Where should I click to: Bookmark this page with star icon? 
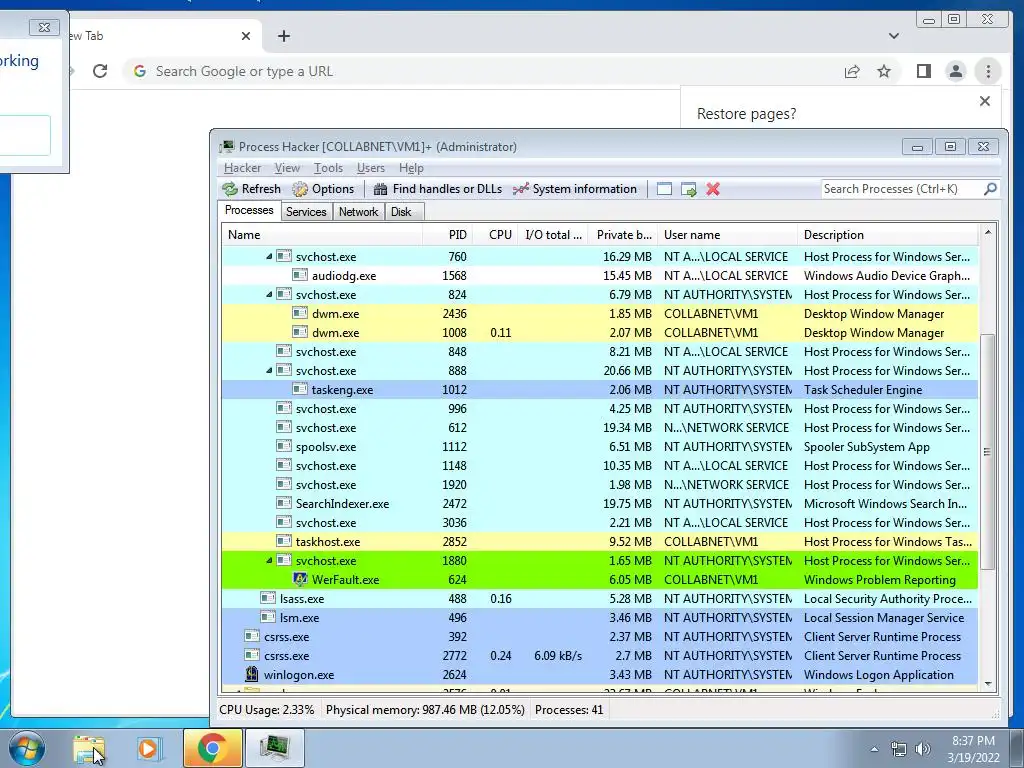click(x=884, y=71)
